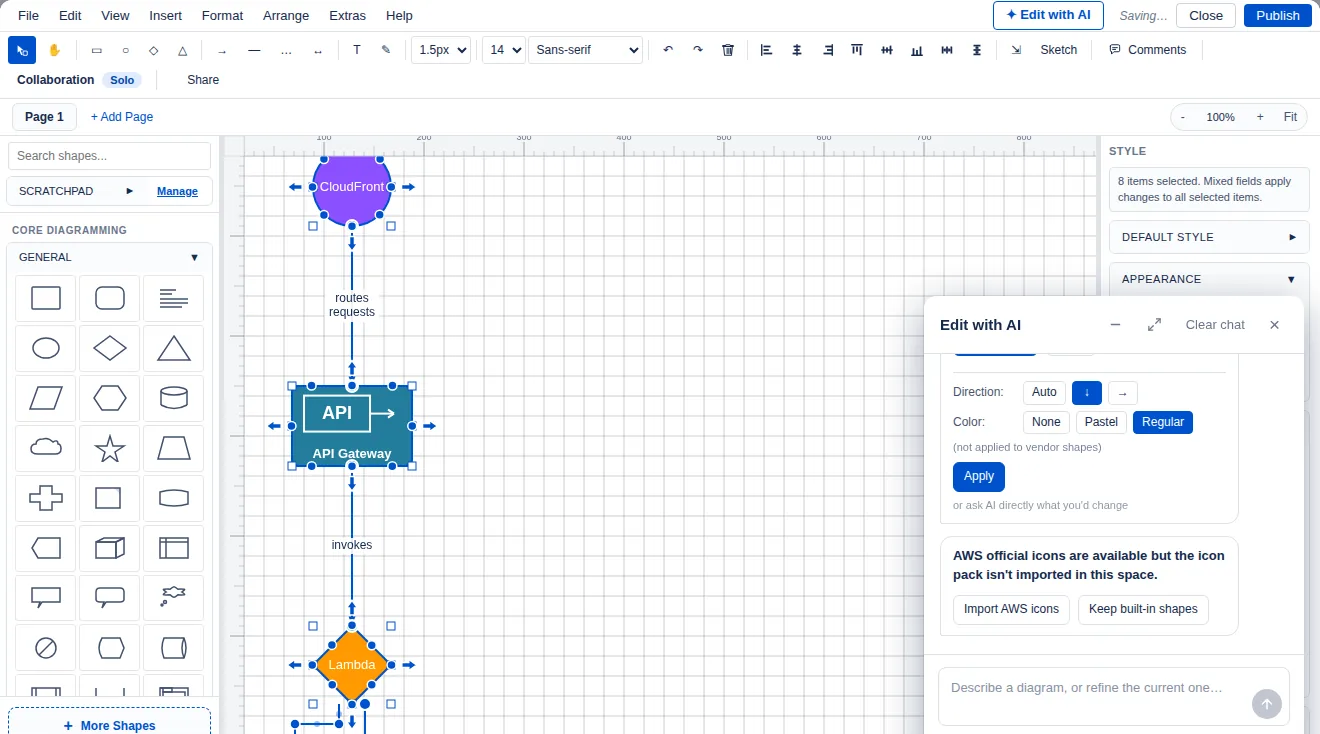Select the pencil freehand tool
Image resolution: width=1320 pixels, height=734 pixels.
click(386, 50)
